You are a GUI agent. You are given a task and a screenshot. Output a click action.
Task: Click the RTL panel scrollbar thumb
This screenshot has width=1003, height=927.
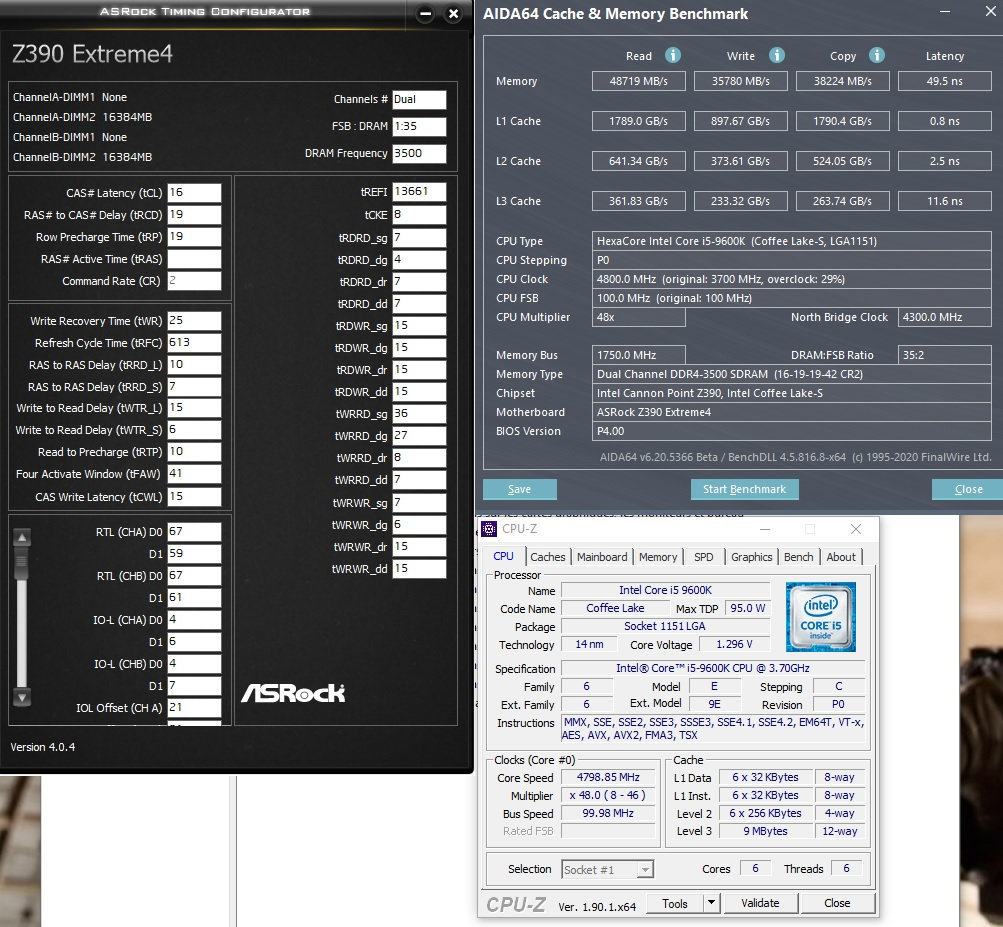[x=22, y=564]
